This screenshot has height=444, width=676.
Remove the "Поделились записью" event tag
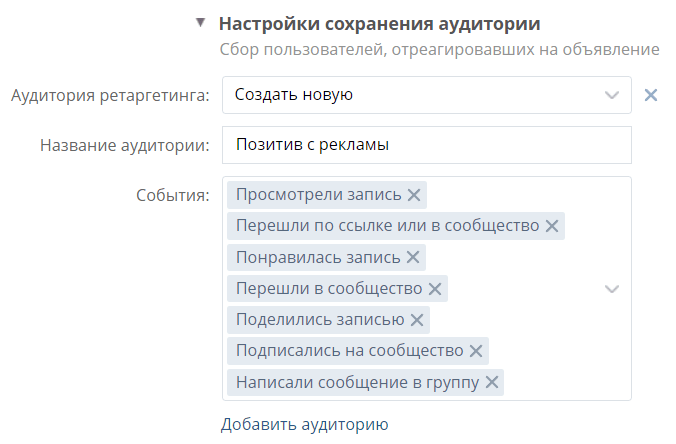coord(416,320)
